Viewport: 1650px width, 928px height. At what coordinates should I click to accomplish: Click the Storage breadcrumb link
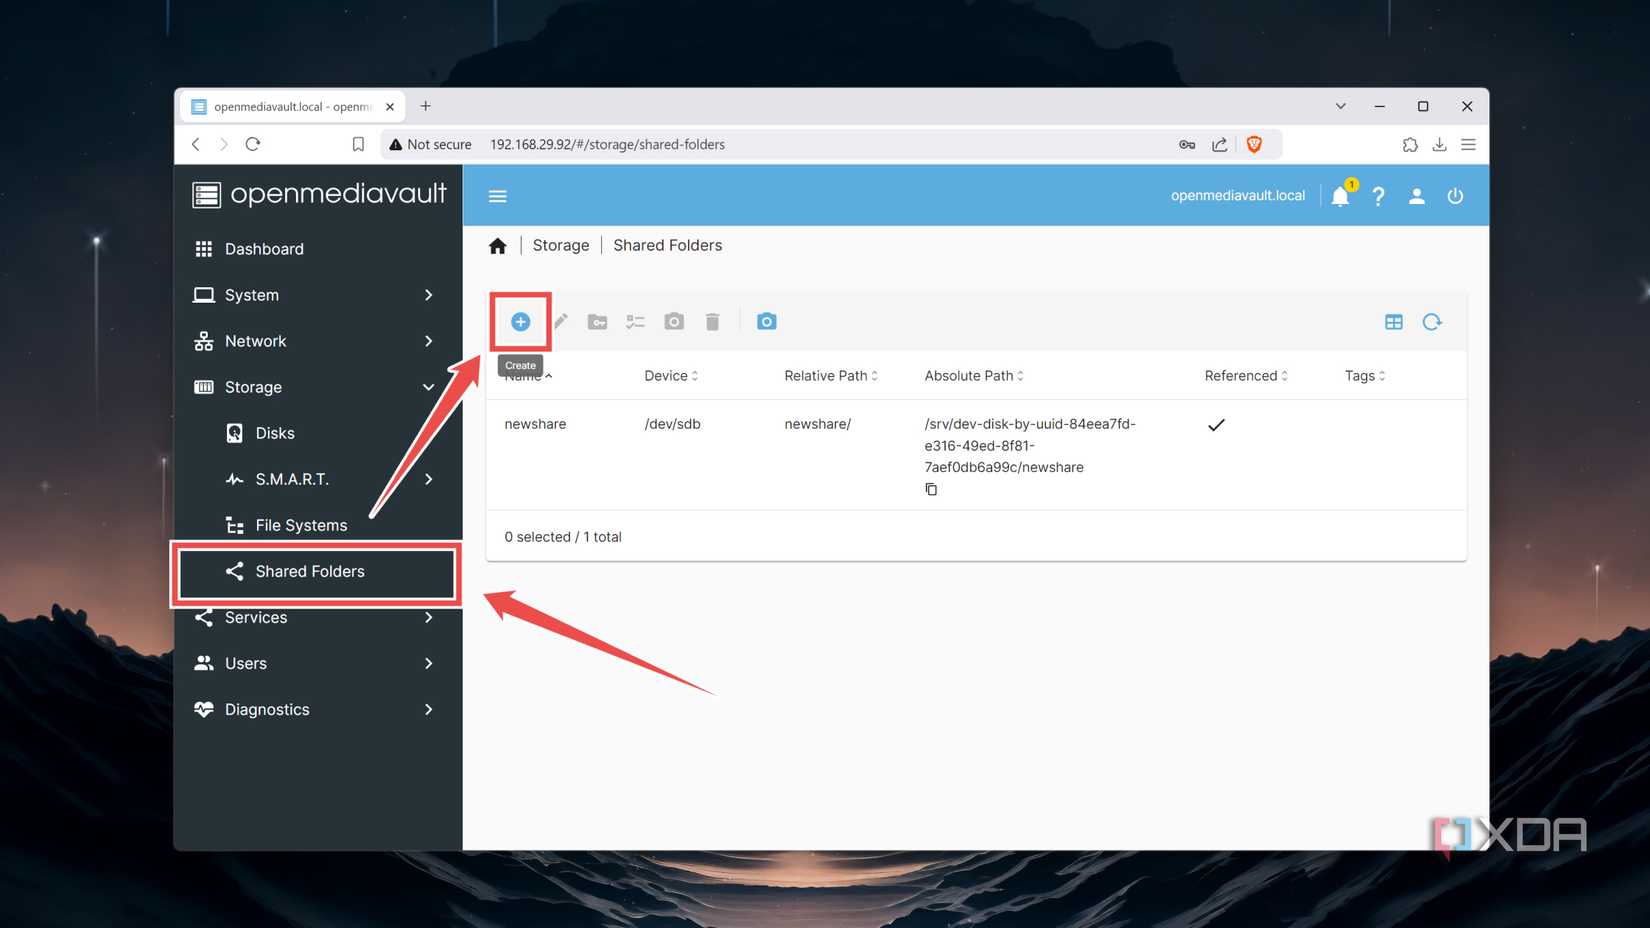pyautogui.click(x=560, y=245)
